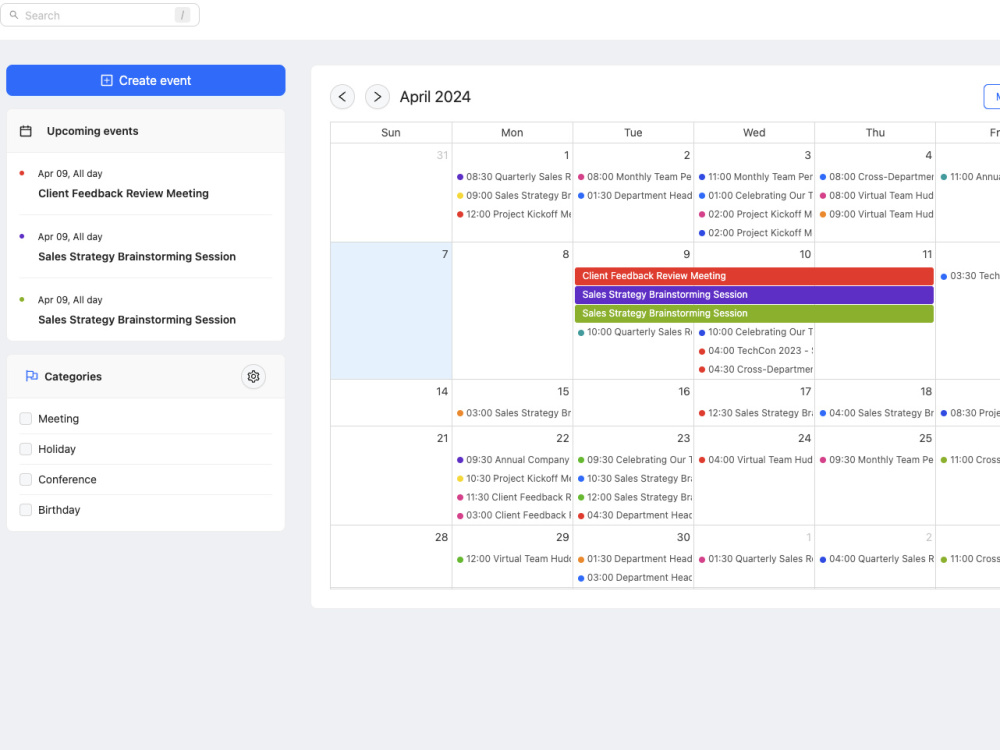Open 04:30 Department Head event on April 23
The height and width of the screenshot is (750, 1000).
(x=634, y=515)
